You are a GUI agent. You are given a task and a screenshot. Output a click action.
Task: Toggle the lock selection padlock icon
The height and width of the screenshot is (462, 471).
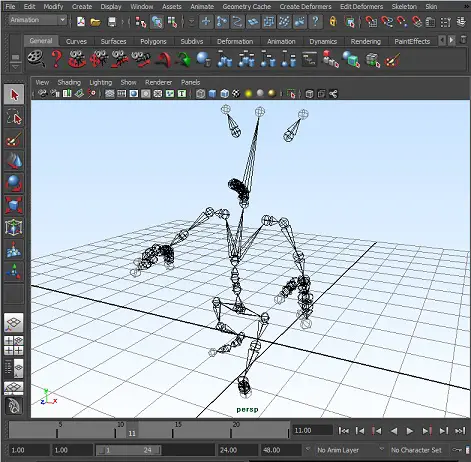tap(333, 22)
